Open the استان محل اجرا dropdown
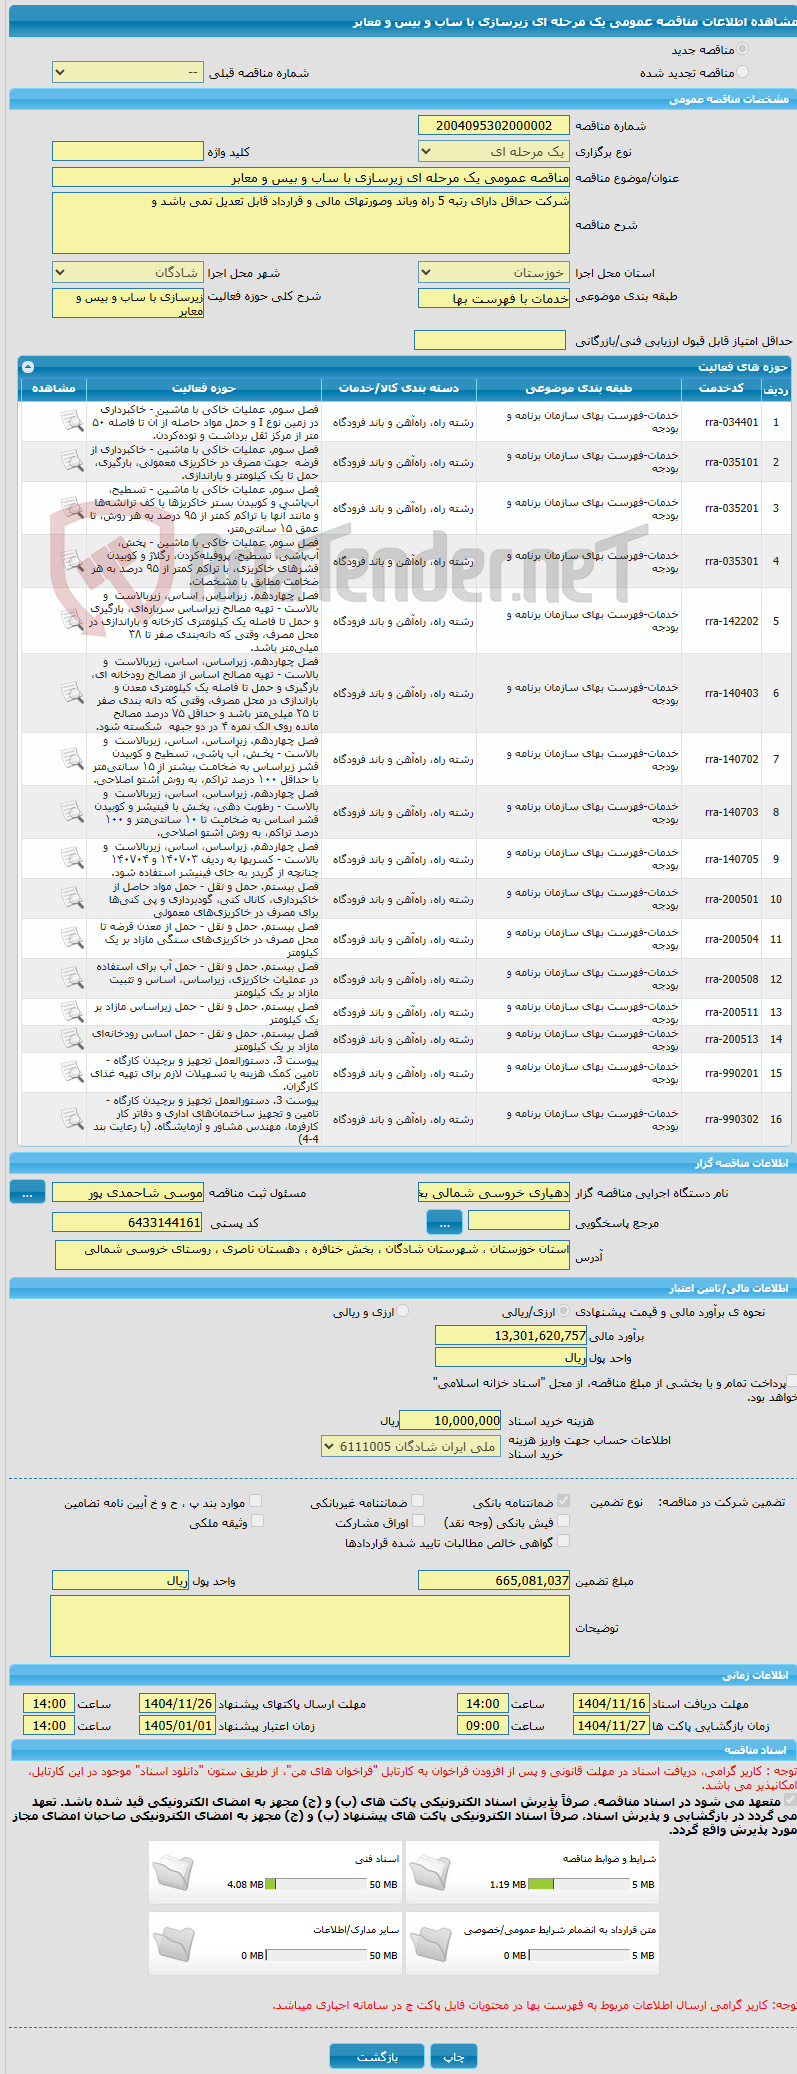The width and height of the screenshot is (797, 2074). pos(494,273)
